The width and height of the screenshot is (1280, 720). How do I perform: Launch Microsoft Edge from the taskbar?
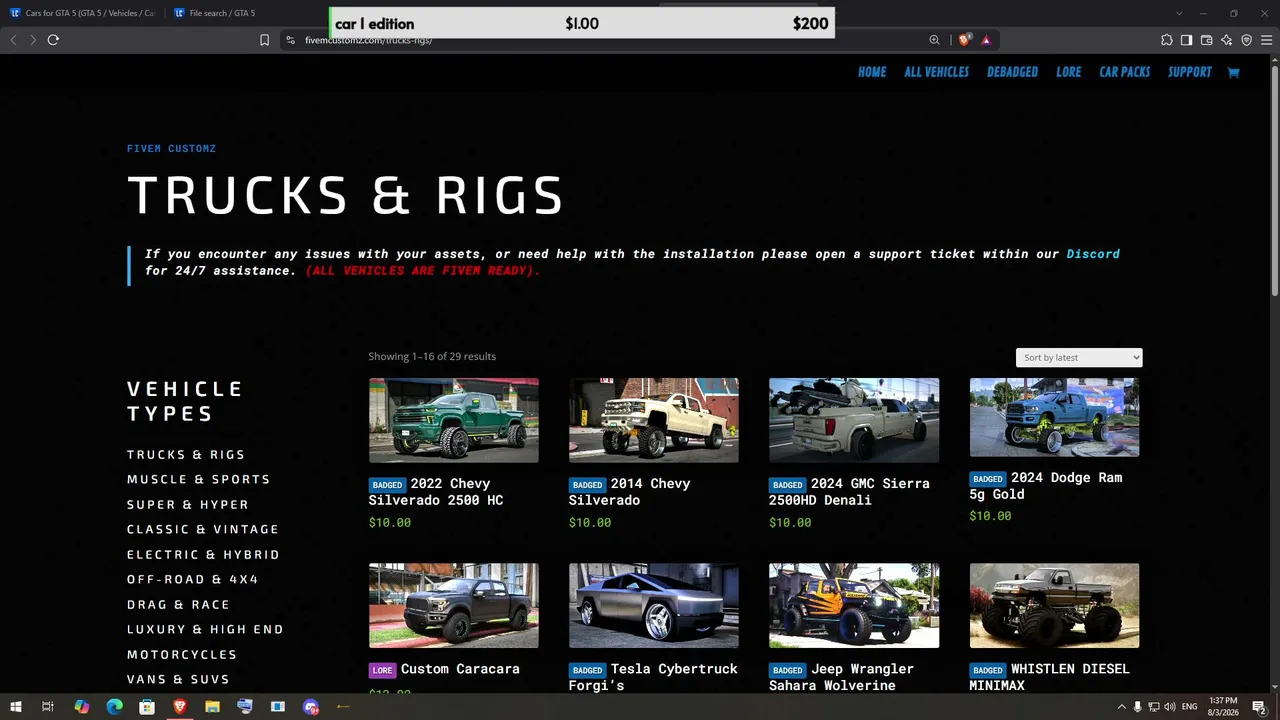pyautogui.click(x=114, y=707)
